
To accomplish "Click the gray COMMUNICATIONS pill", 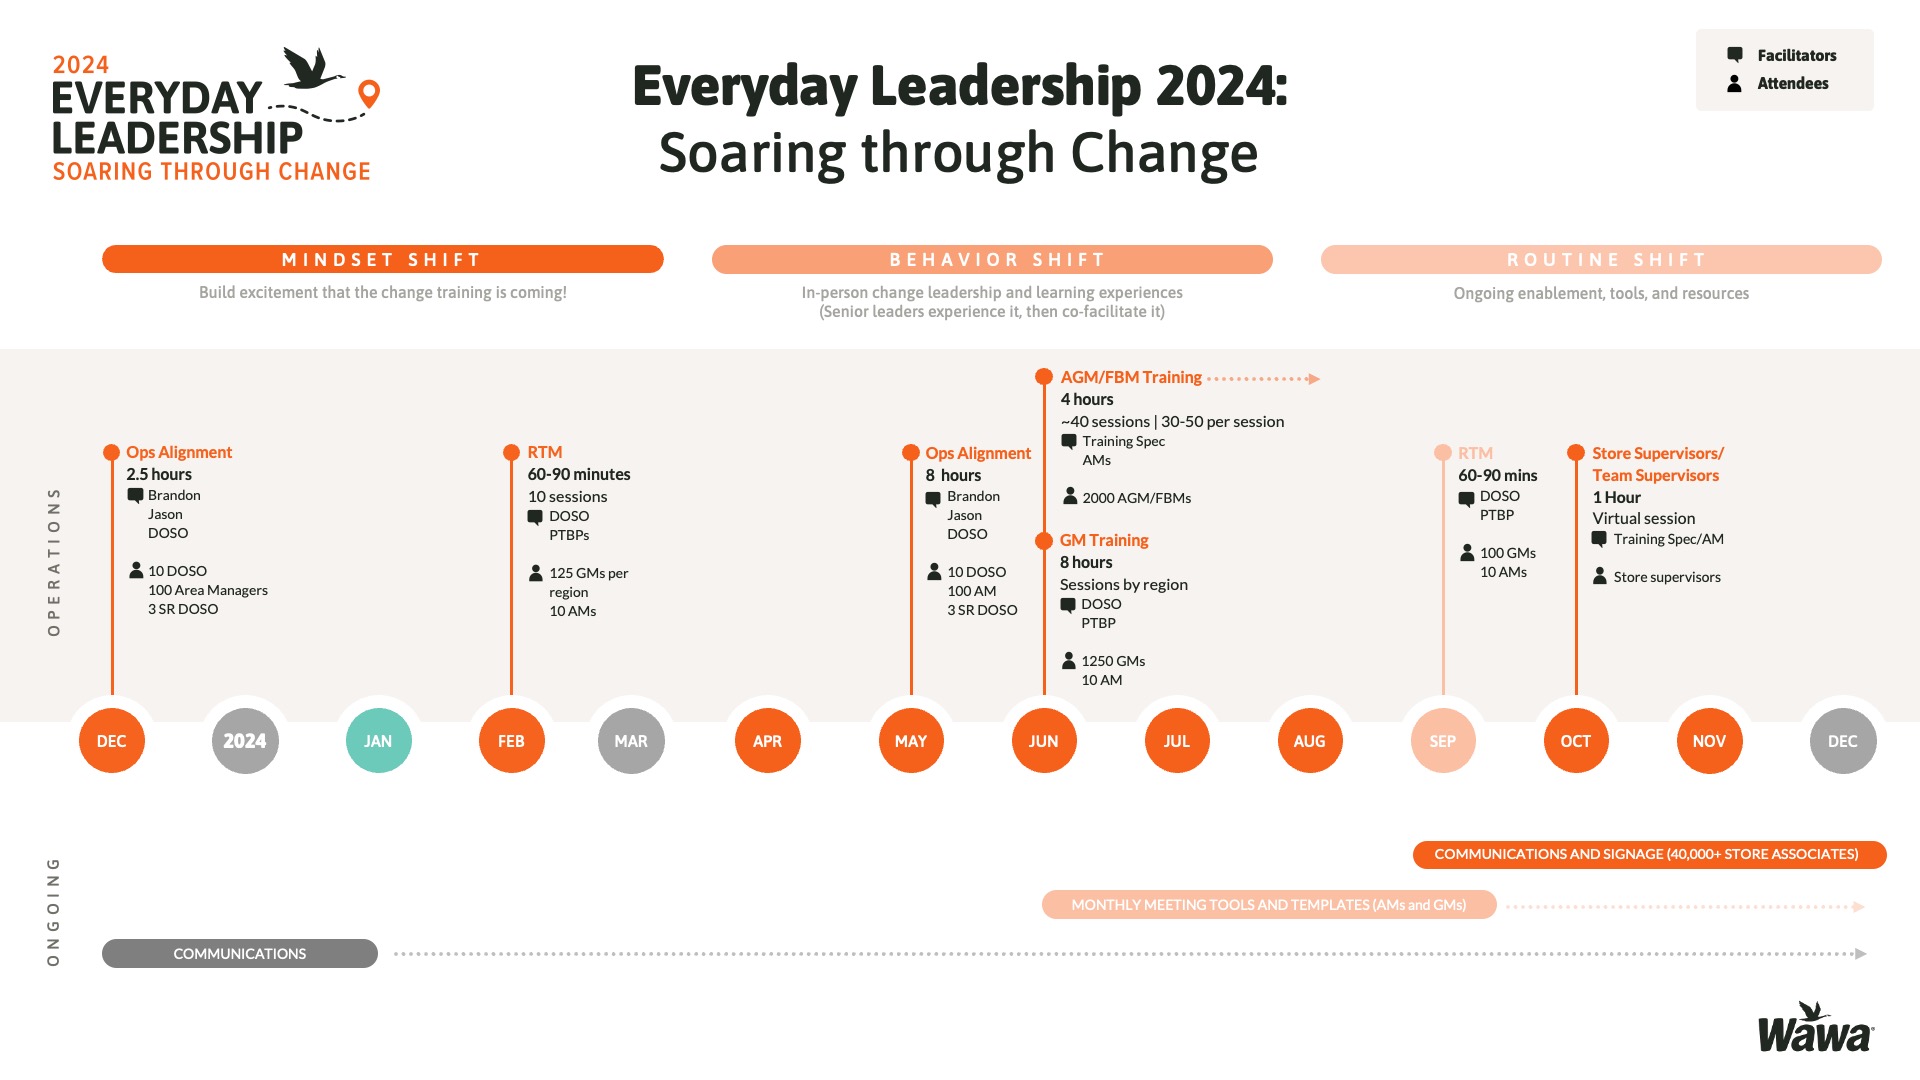I will click(x=240, y=954).
